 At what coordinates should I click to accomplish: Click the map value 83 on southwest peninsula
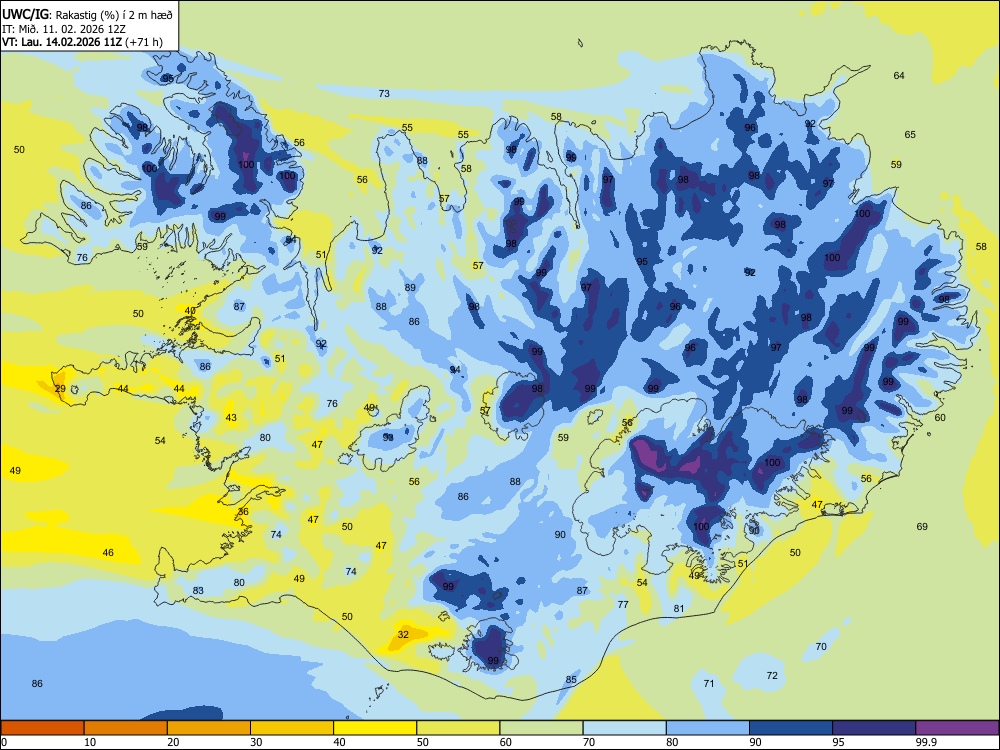(198, 591)
